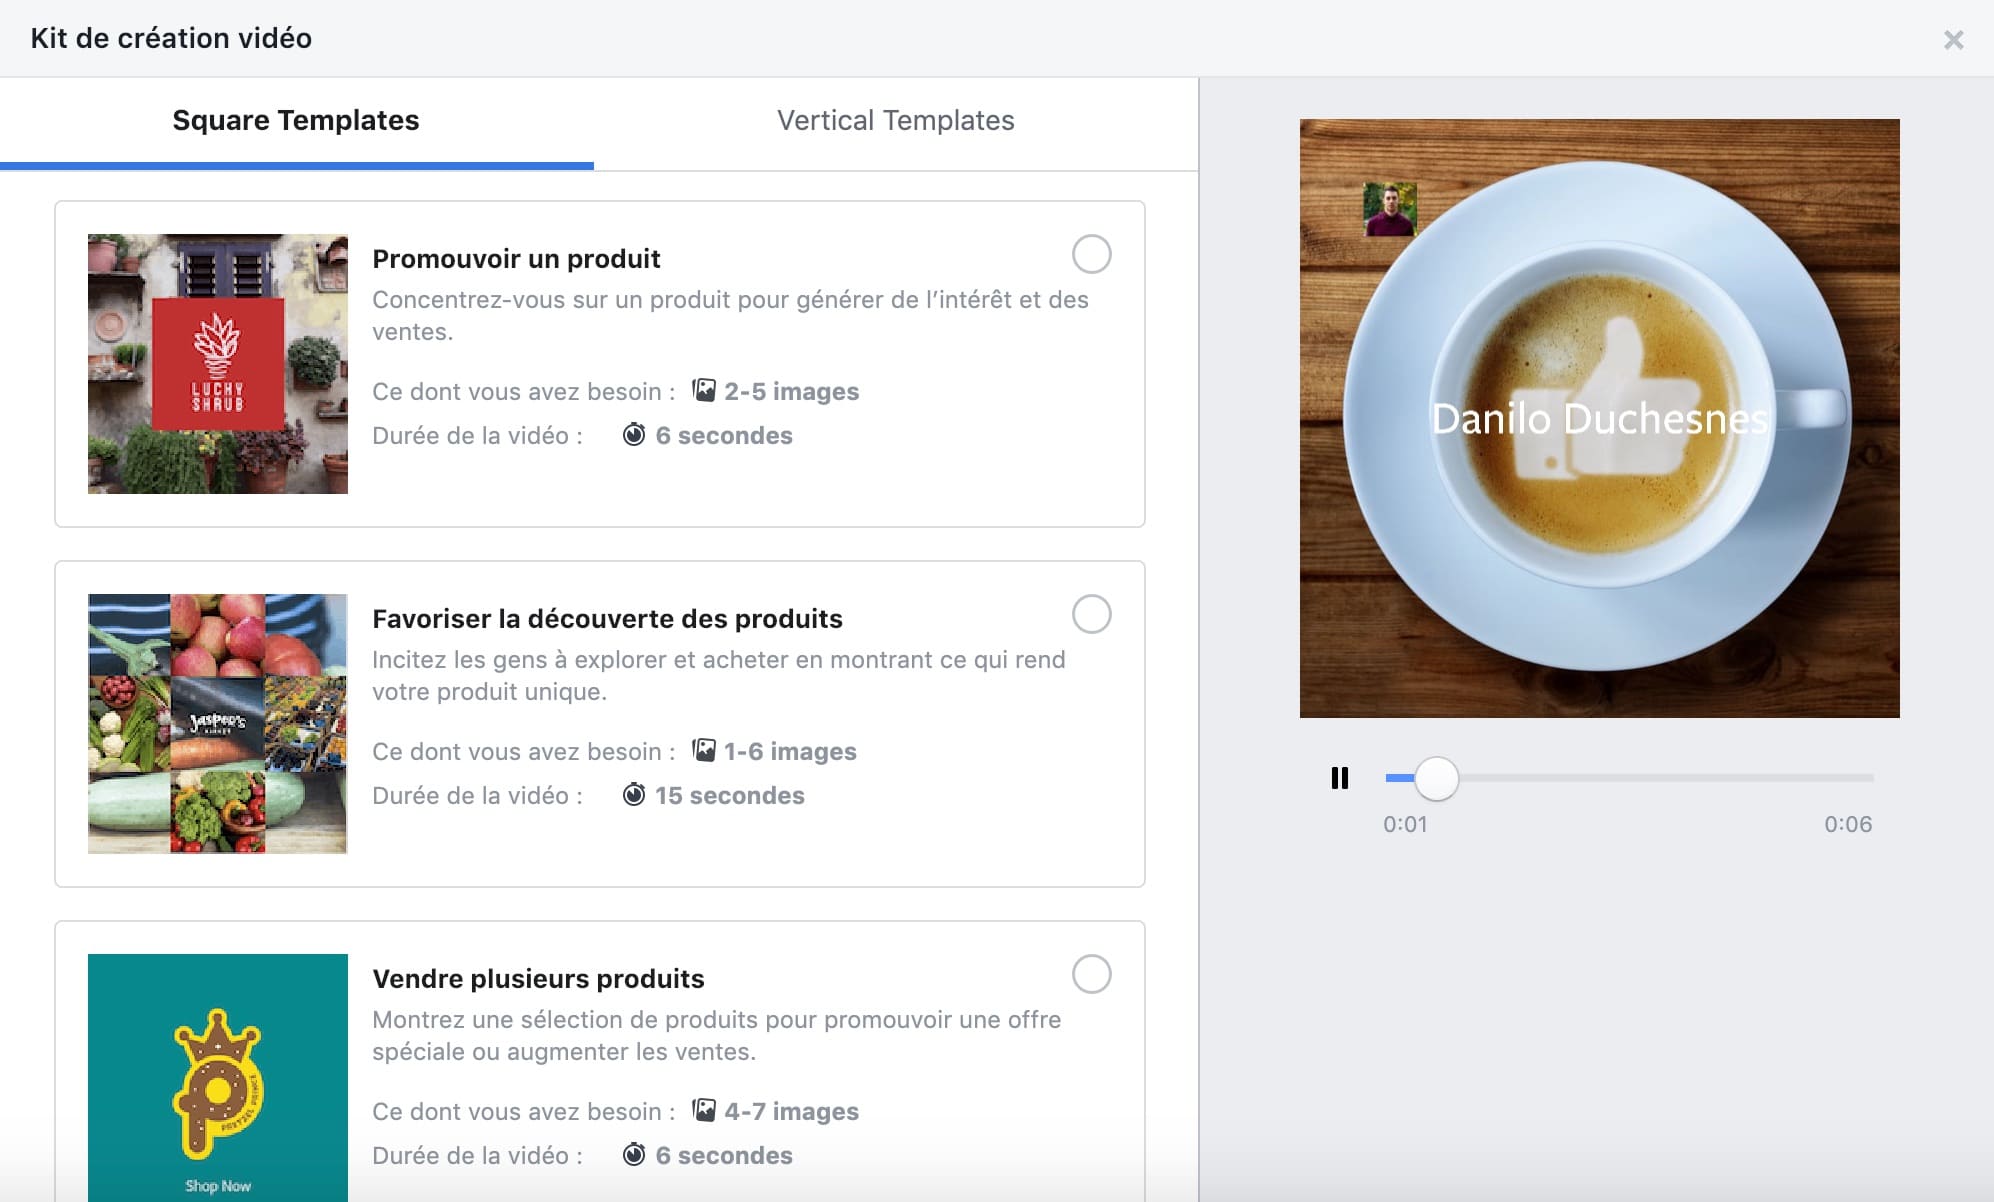Click the video progress slider handle
Image resolution: width=1994 pixels, height=1202 pixels.
coord(1436,778)
